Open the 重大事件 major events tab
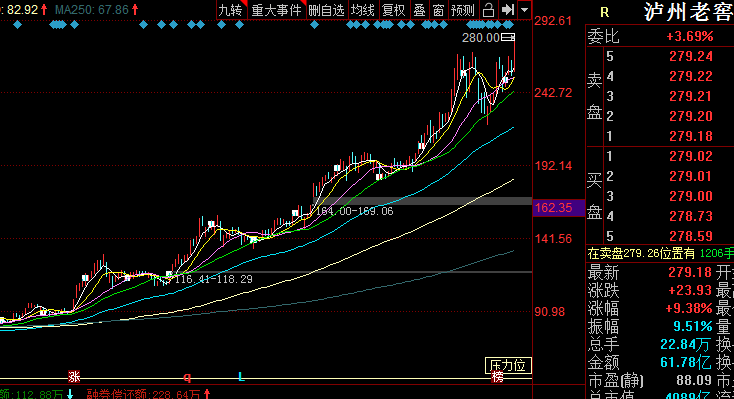The image size is (734, 399). click(276, 10)
